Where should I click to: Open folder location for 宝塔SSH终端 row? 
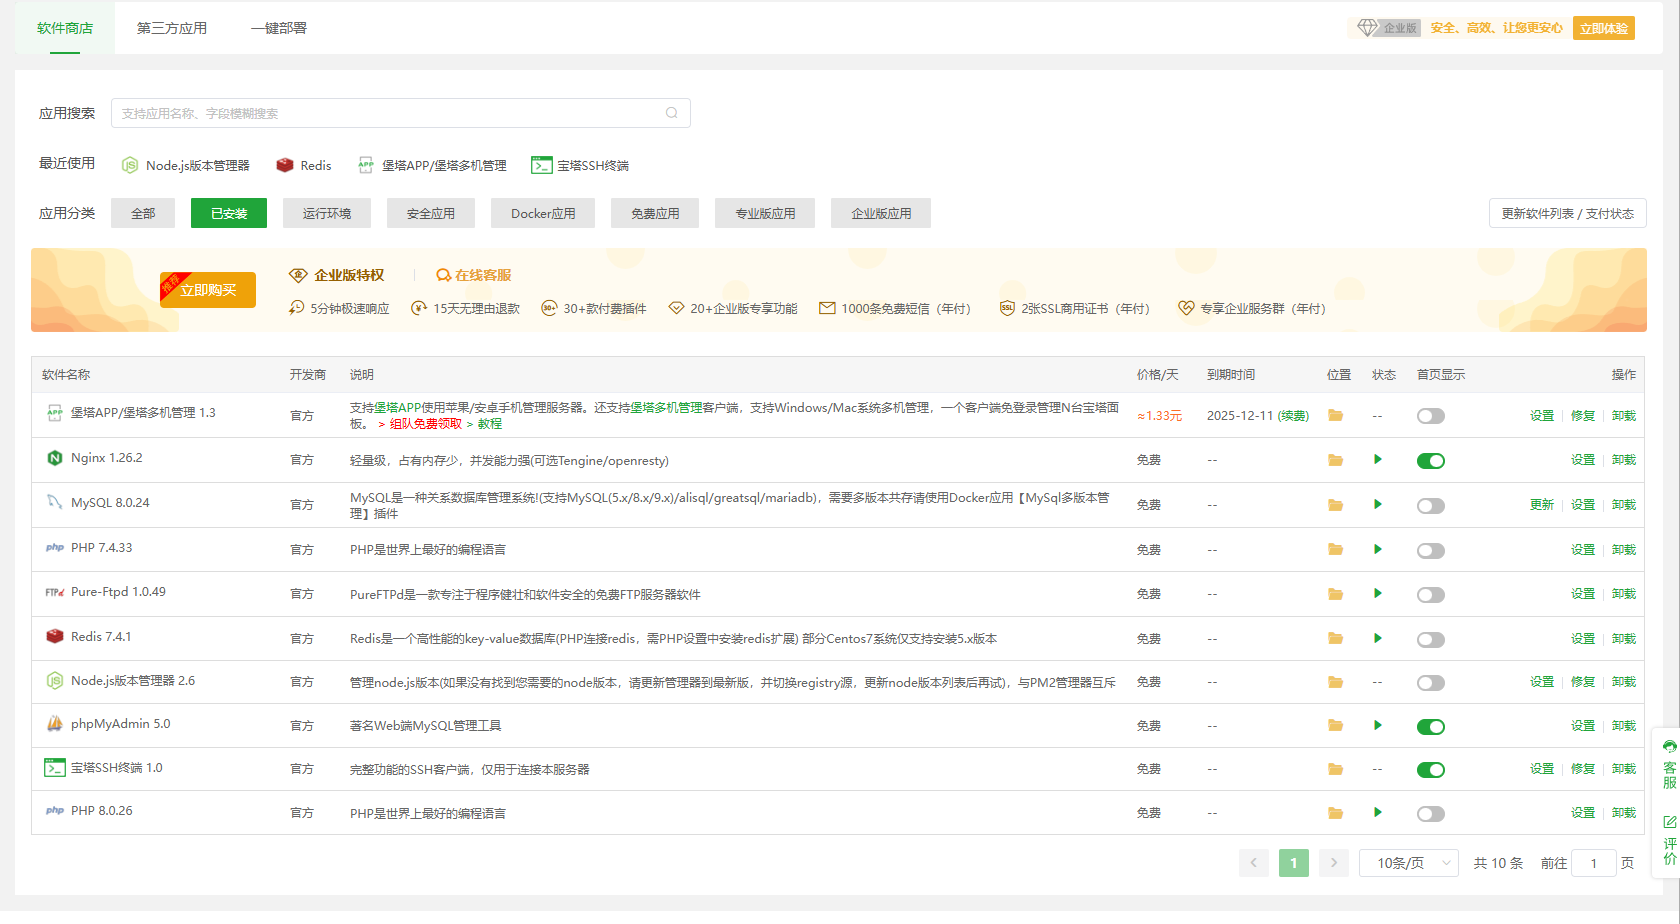tap(1335, 769)
